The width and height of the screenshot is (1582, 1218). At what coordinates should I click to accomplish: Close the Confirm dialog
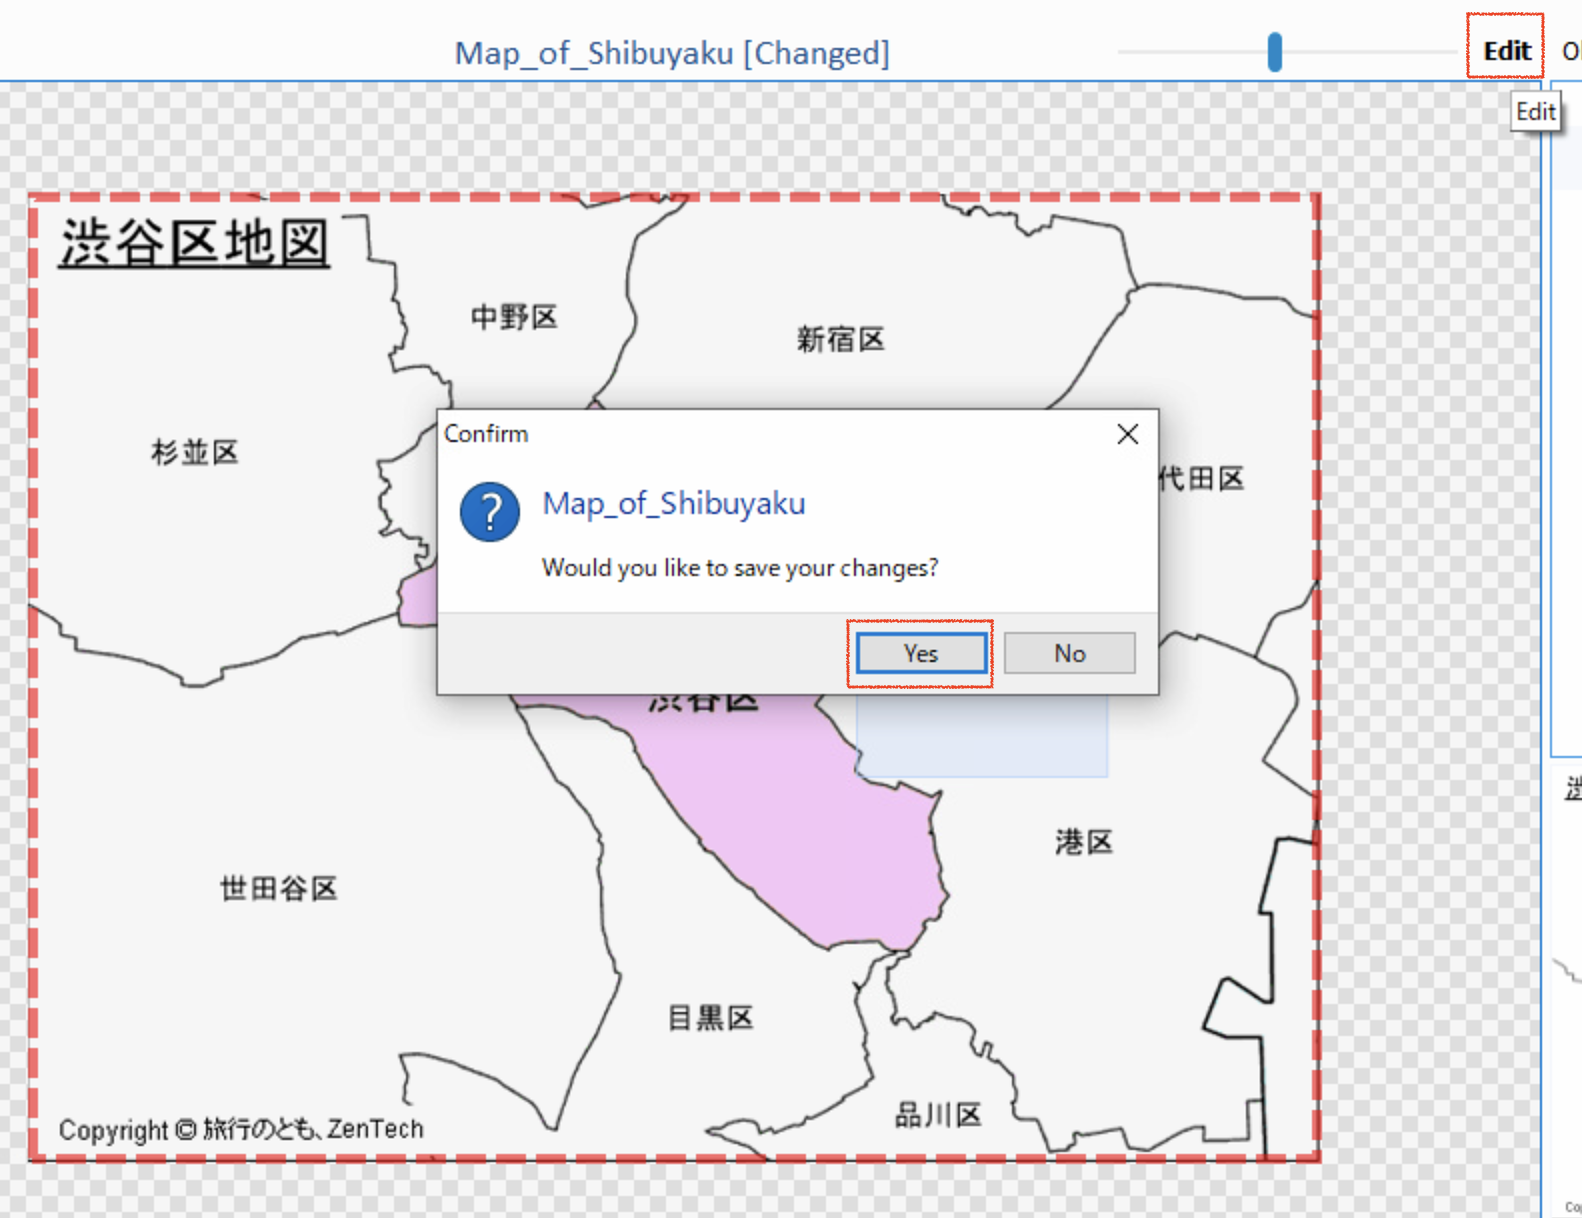pyautogui.click(x=1127, y=434)
